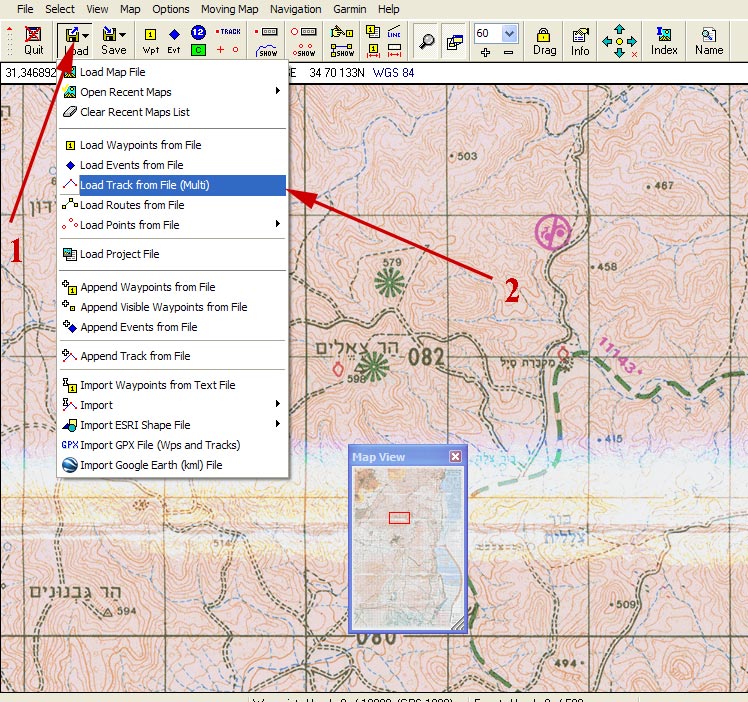Click the blue 12 circle icon
Image resolution: width=748 pixels, height=702 pixels.
pos(198,32)
